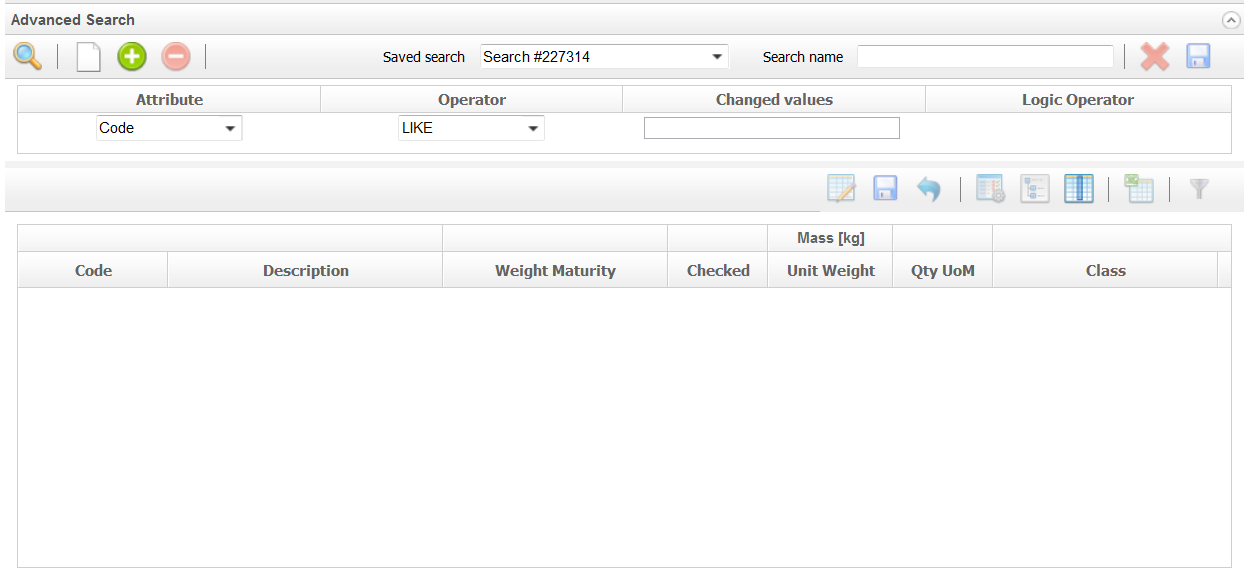
Task: Open the Saved search dropdown
Action: pyautogui.click(x=605, y=57)
